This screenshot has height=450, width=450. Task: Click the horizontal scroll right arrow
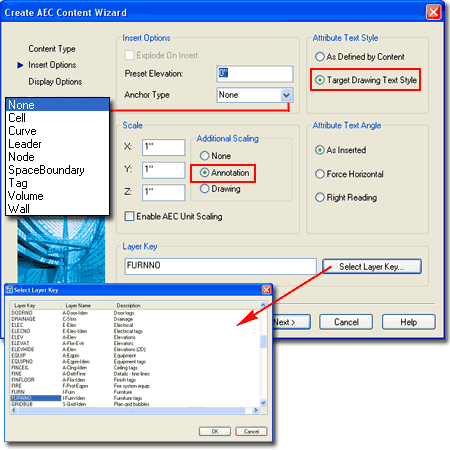click(x=256, y=410)
